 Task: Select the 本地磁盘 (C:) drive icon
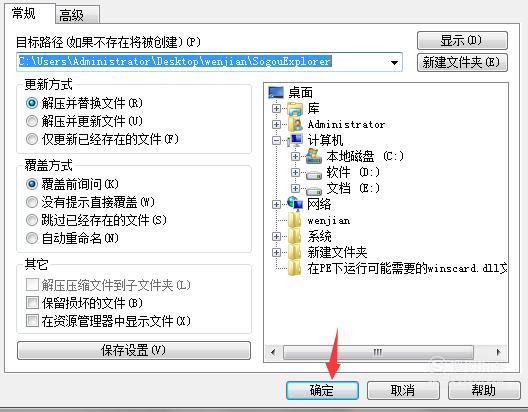coord(314,156)
